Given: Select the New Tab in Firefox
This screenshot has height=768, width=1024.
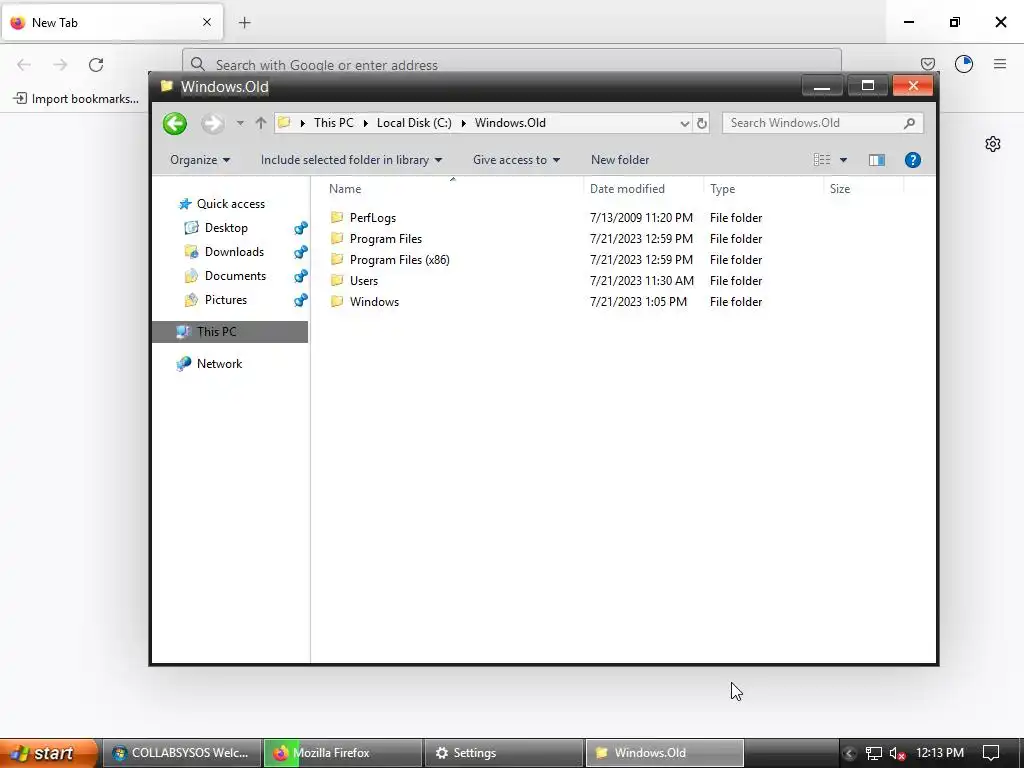Looking at the screenshot, I should [112, 23].
